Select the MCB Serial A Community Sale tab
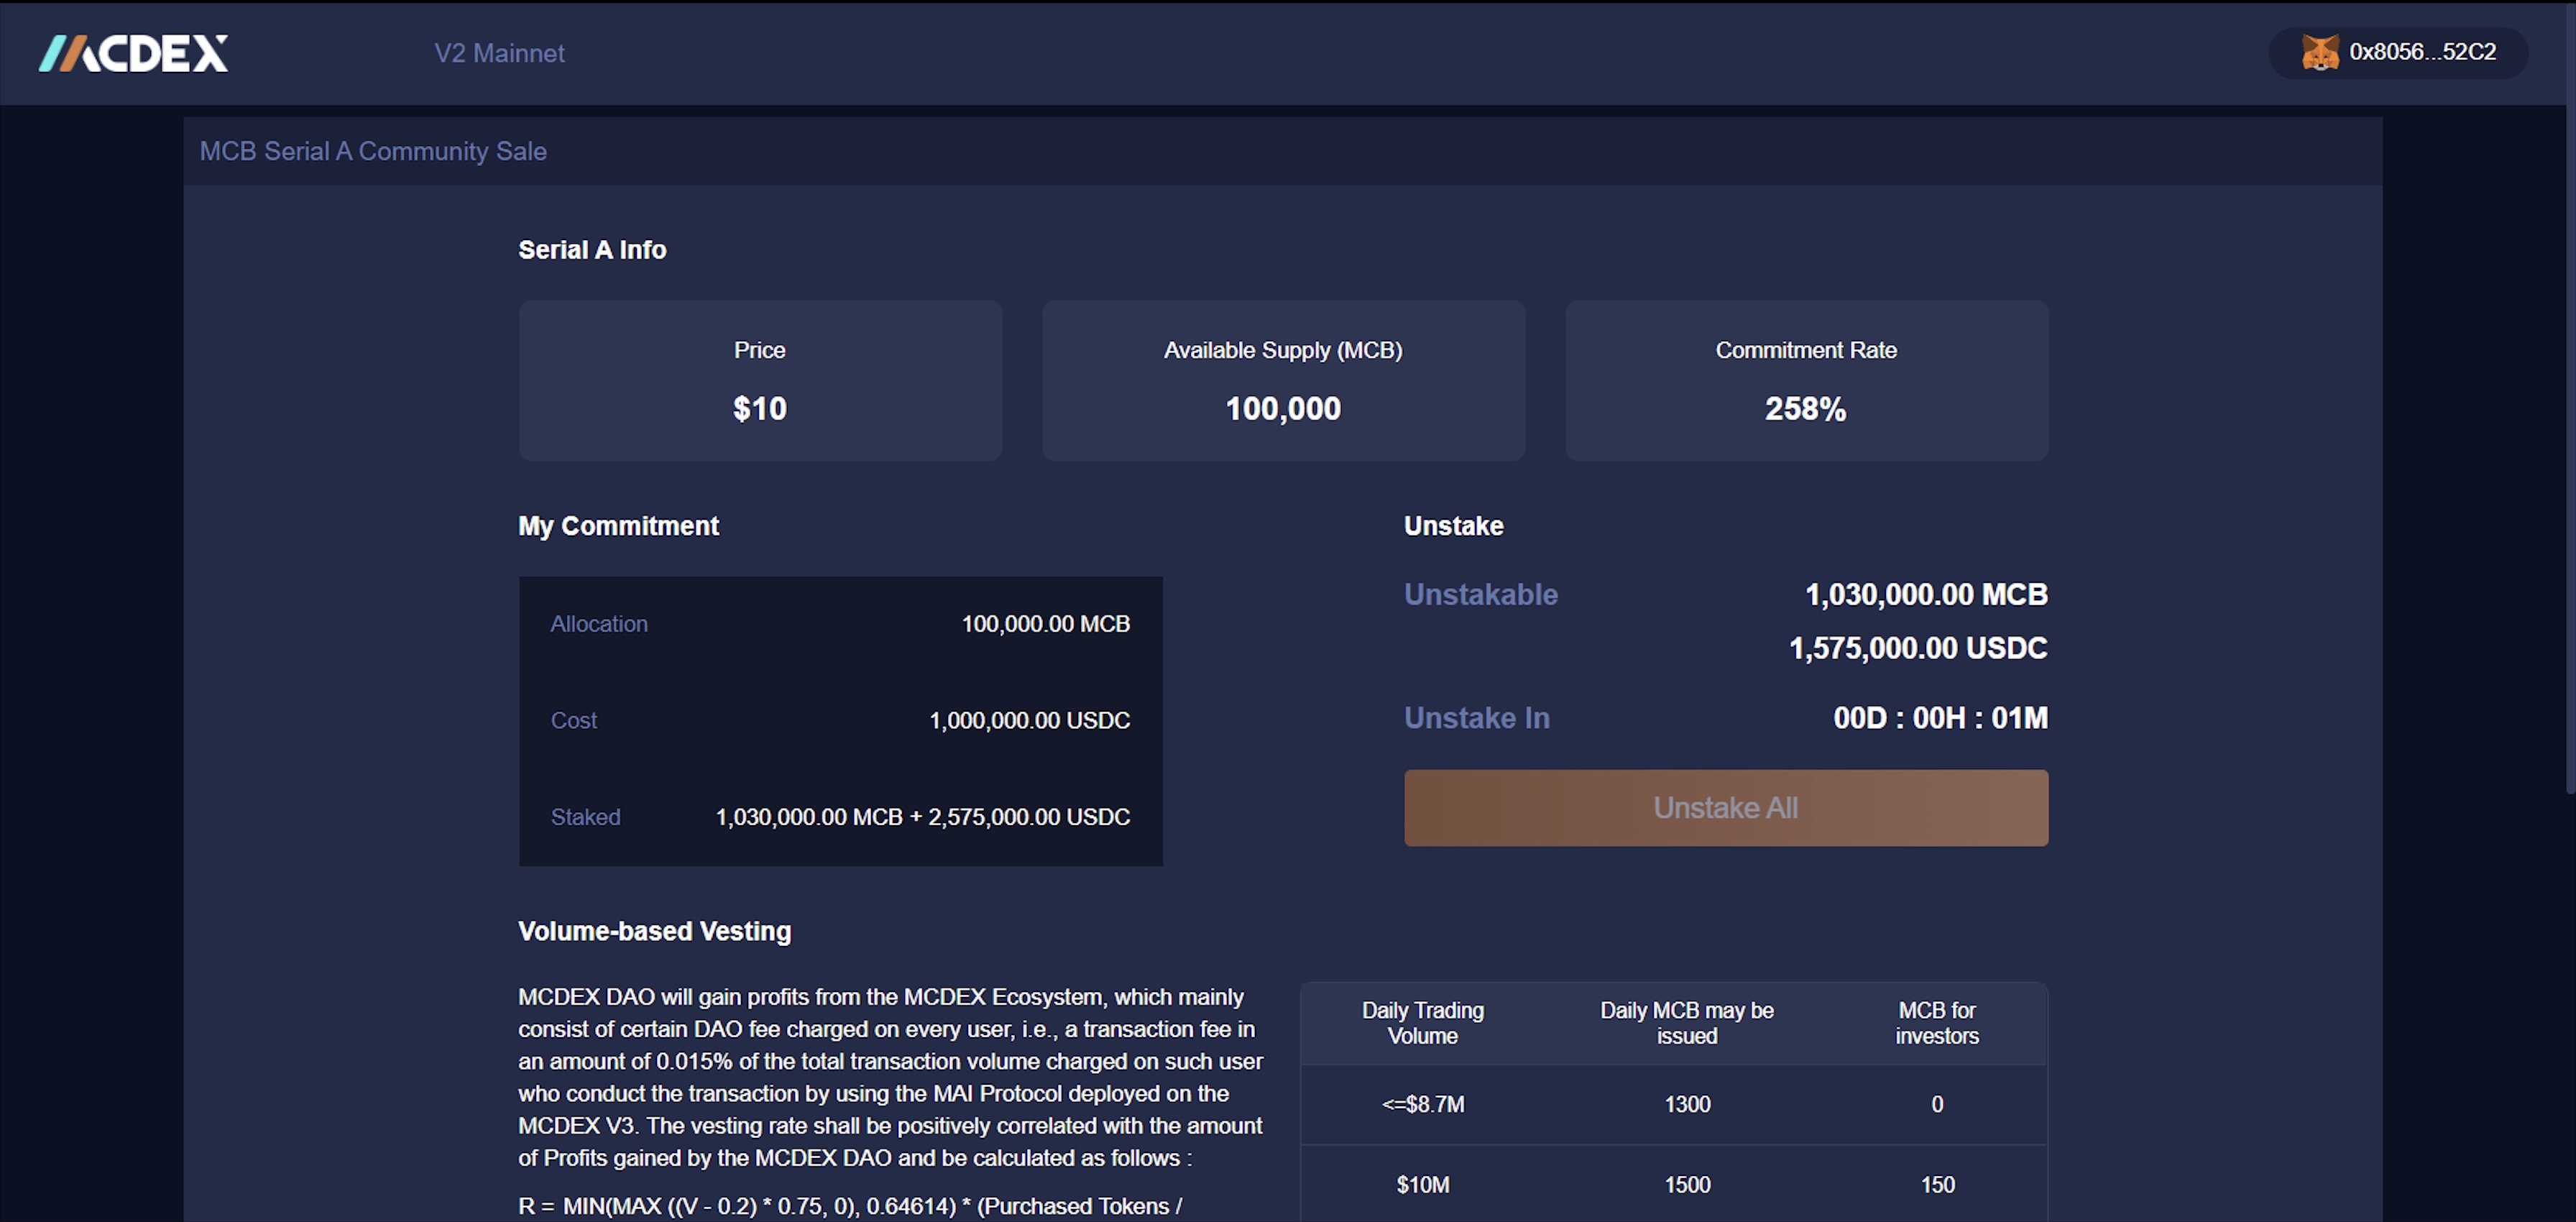Screen dimensions: 2576x1222 click(x=373, y=151)
